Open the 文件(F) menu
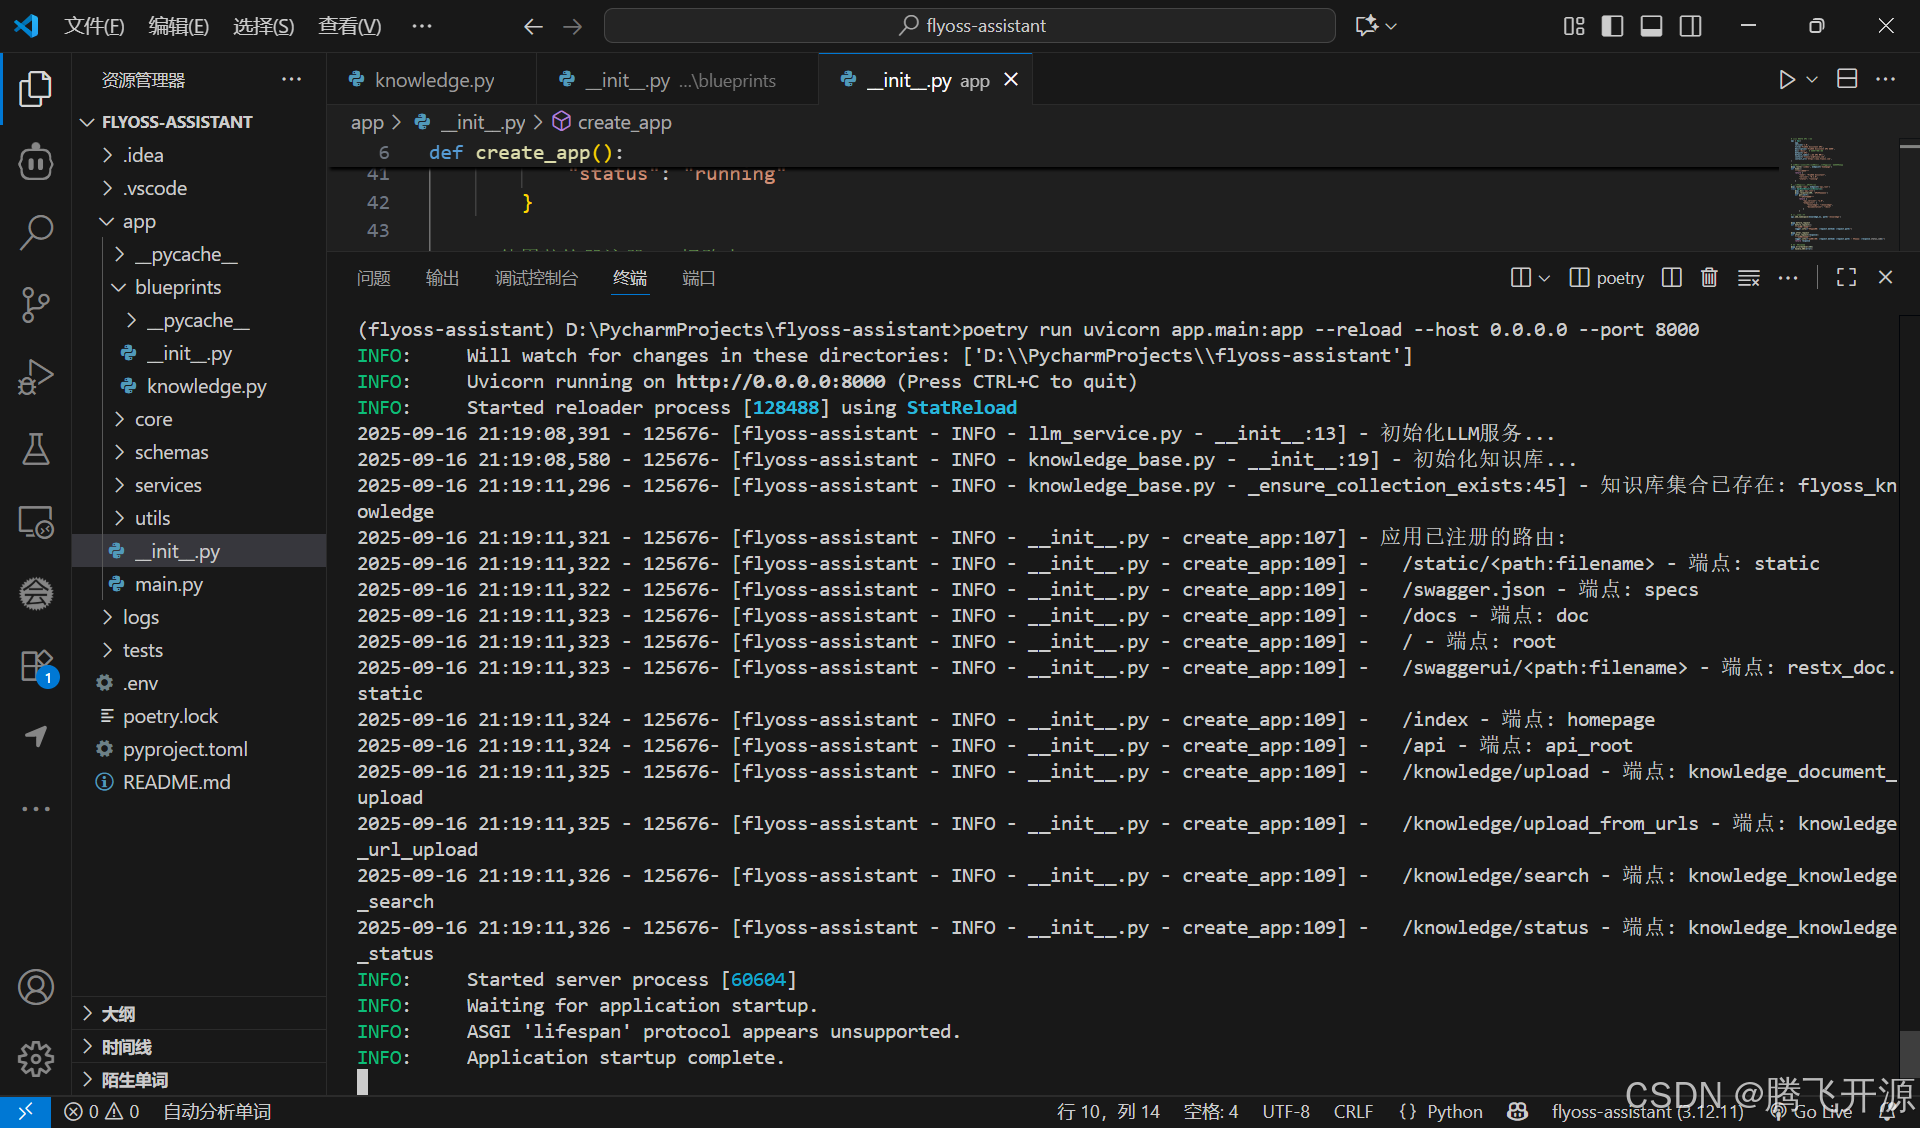This screenshot has width=1920, height=1128. pyautogui.click(x=94, y=26)
